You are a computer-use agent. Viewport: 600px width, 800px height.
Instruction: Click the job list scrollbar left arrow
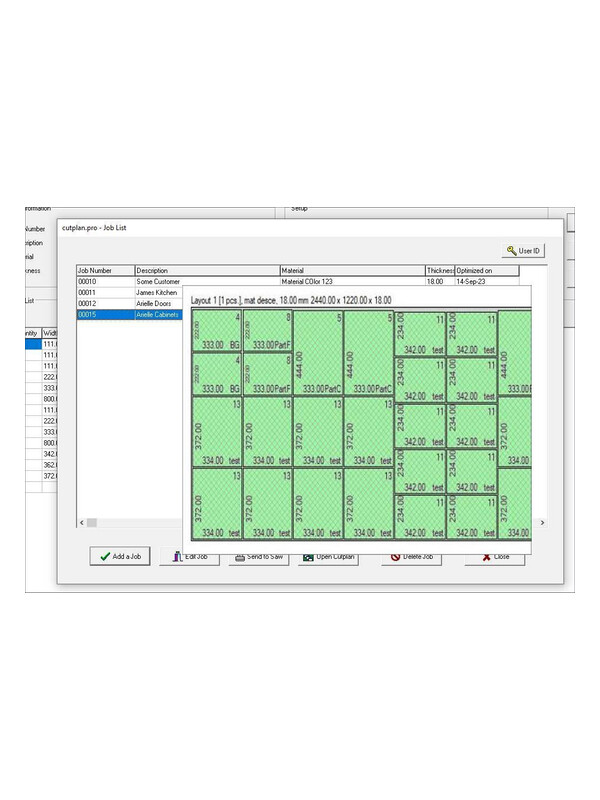pyautogui.click(x=81, y=523)
